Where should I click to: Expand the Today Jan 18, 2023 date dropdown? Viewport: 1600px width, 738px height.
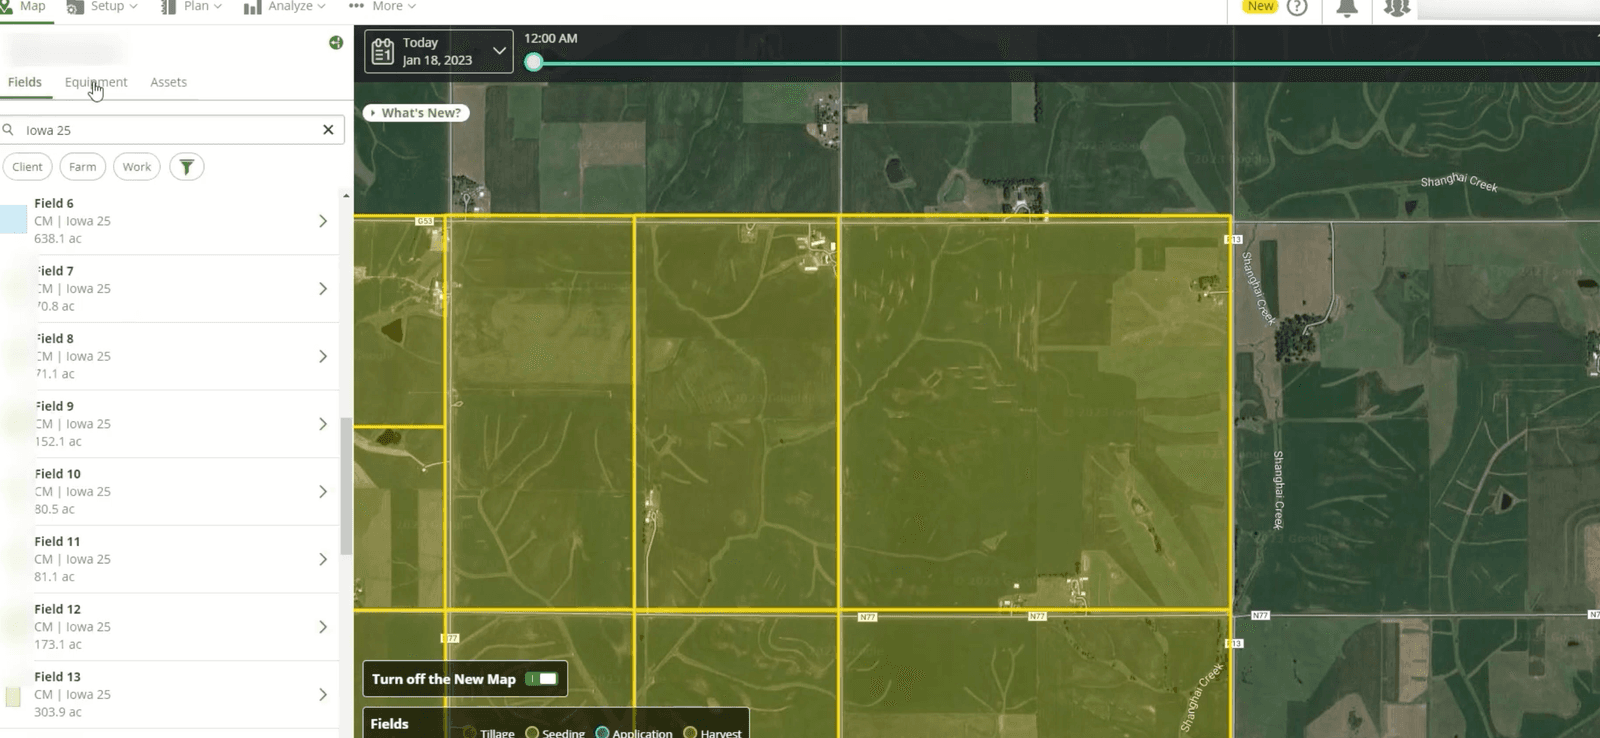[x=499, y=51]
